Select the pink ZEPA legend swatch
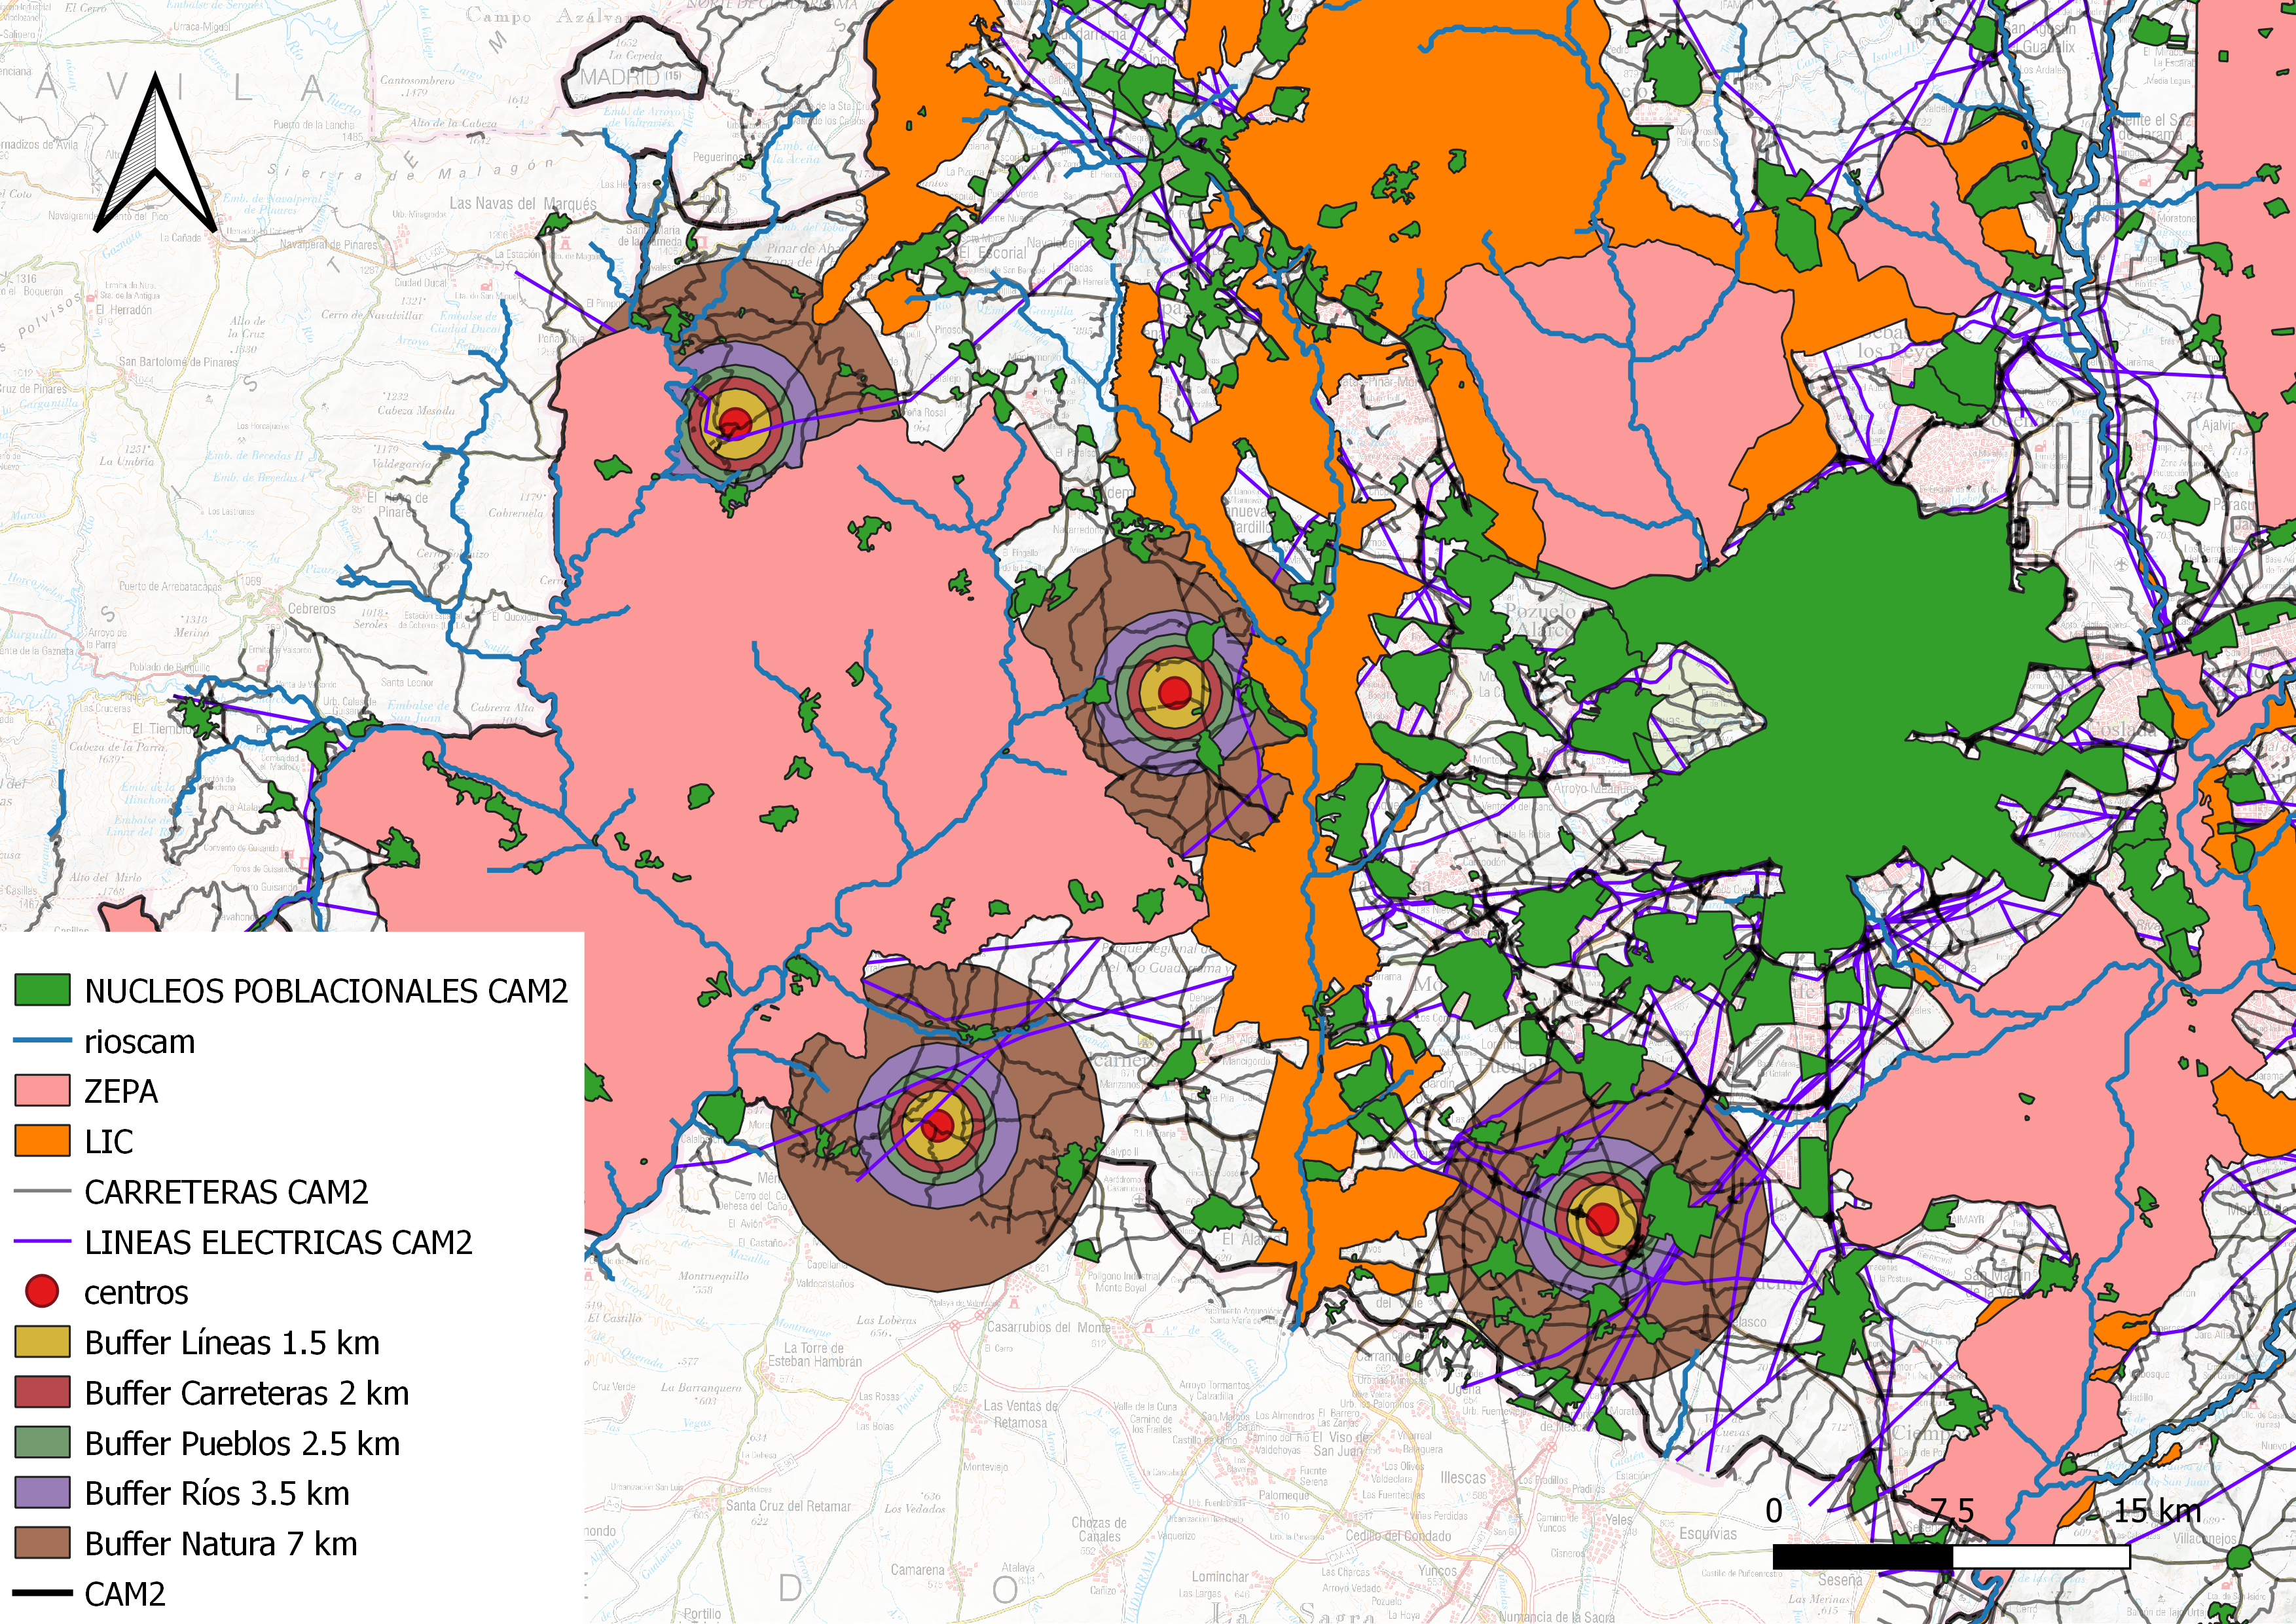This screenshot has width=2296, height=1624. (42, 1091)
